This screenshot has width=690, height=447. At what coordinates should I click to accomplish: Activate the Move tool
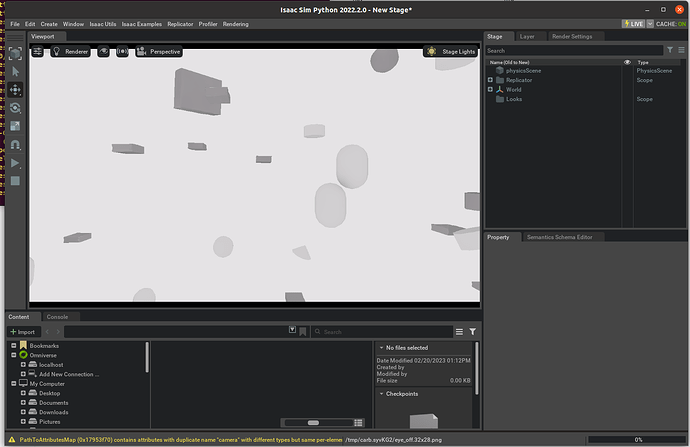tap(15, 90)
